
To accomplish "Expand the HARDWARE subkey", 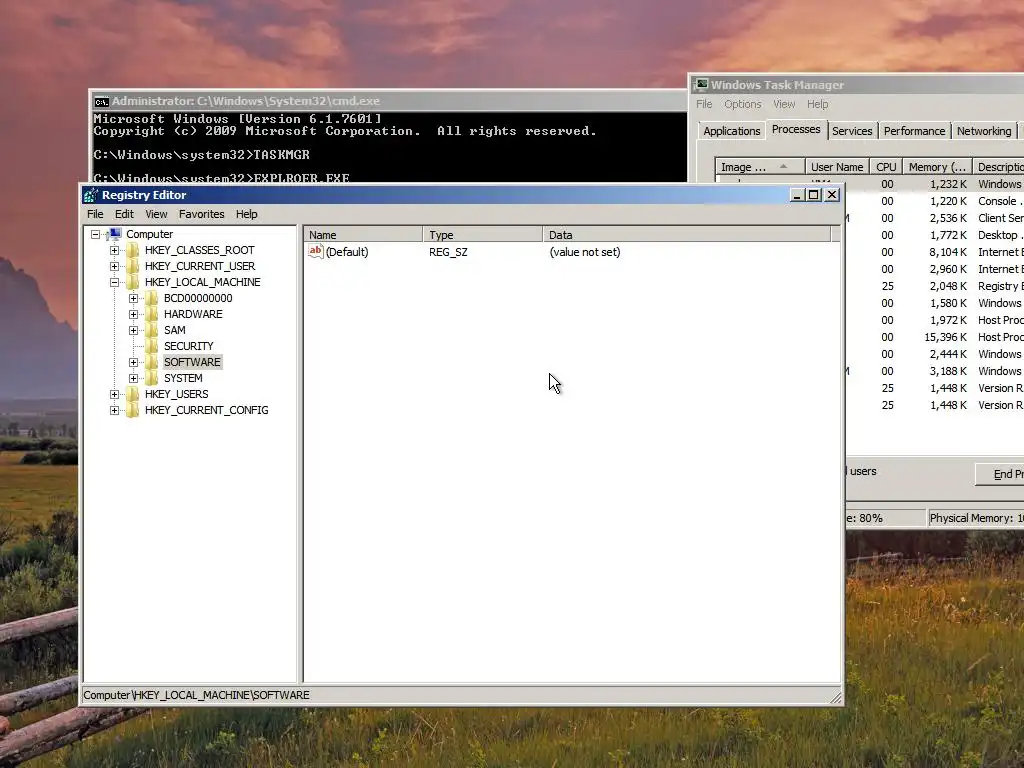I will [134, 314].
